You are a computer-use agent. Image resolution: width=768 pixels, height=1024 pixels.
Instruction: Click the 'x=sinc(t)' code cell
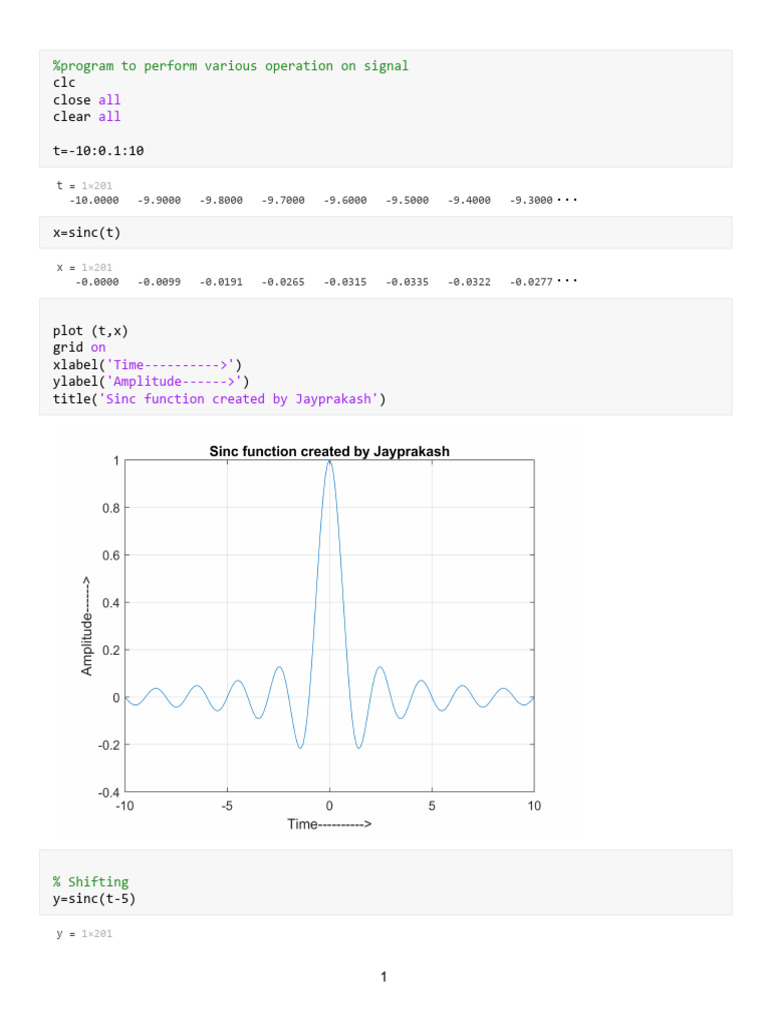[385, 232]
